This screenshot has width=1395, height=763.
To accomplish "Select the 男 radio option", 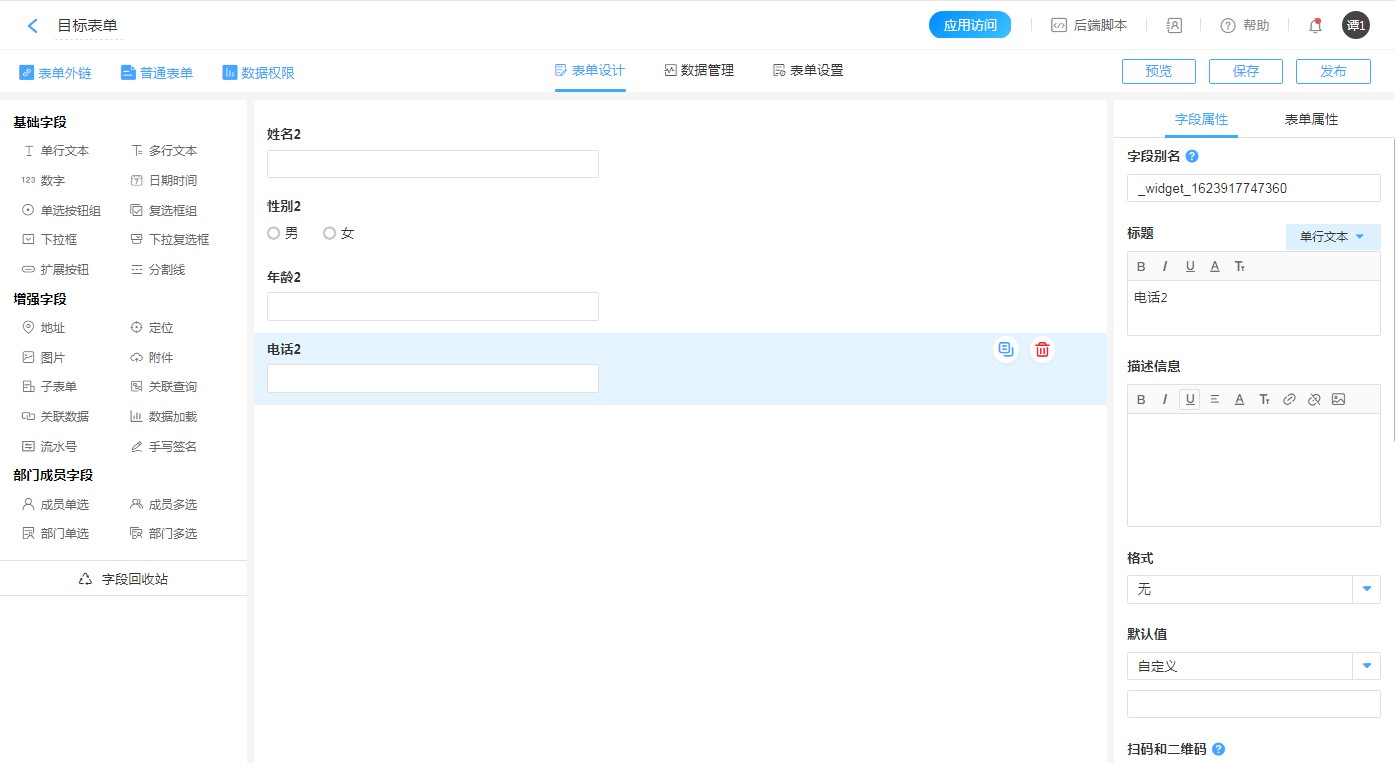I will [x=274, y=233].
